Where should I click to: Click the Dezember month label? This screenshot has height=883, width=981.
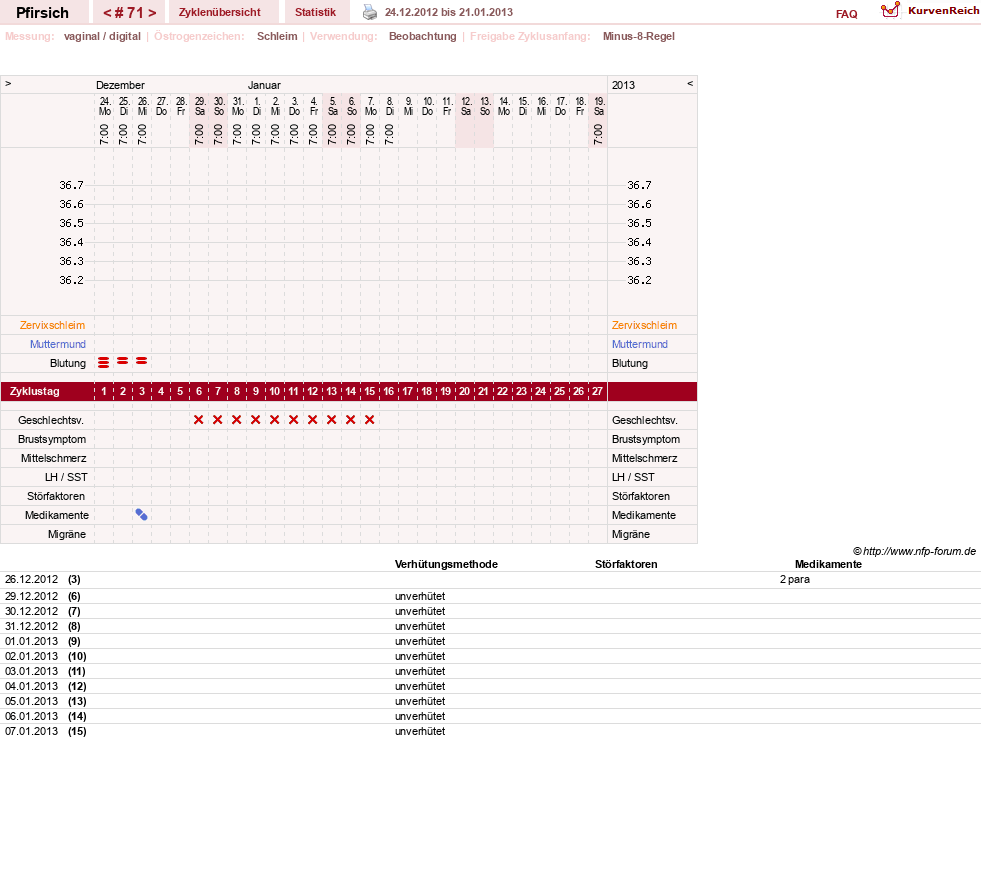pyautogui.click(x=120, y=85)
